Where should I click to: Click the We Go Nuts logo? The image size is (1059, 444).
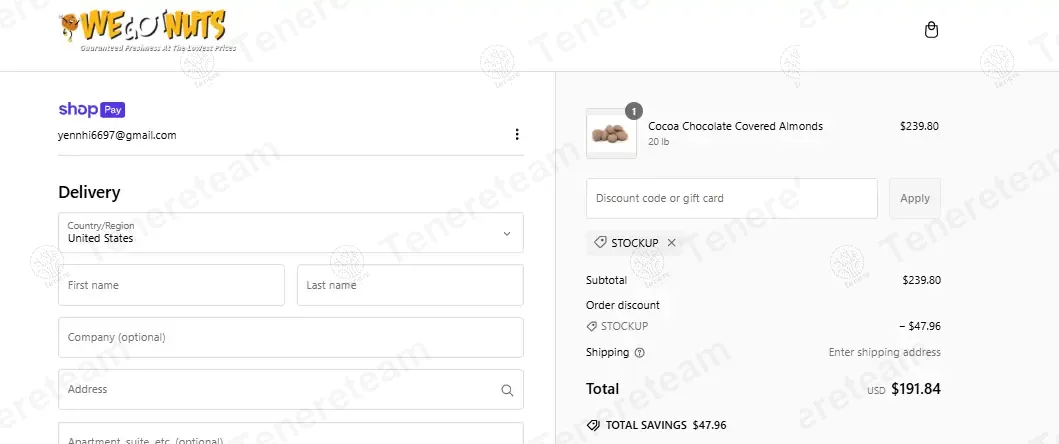click(x=146, y=31)
